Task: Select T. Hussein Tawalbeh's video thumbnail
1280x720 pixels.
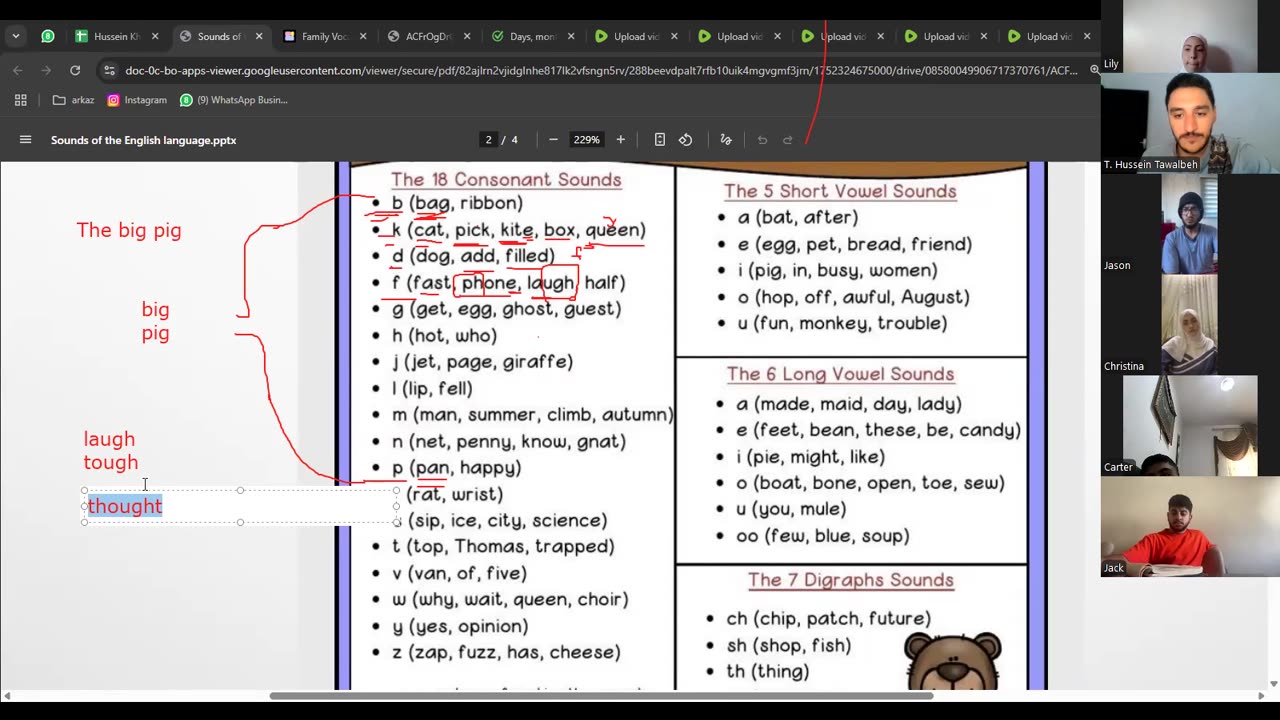Action: click(1190, 123)
